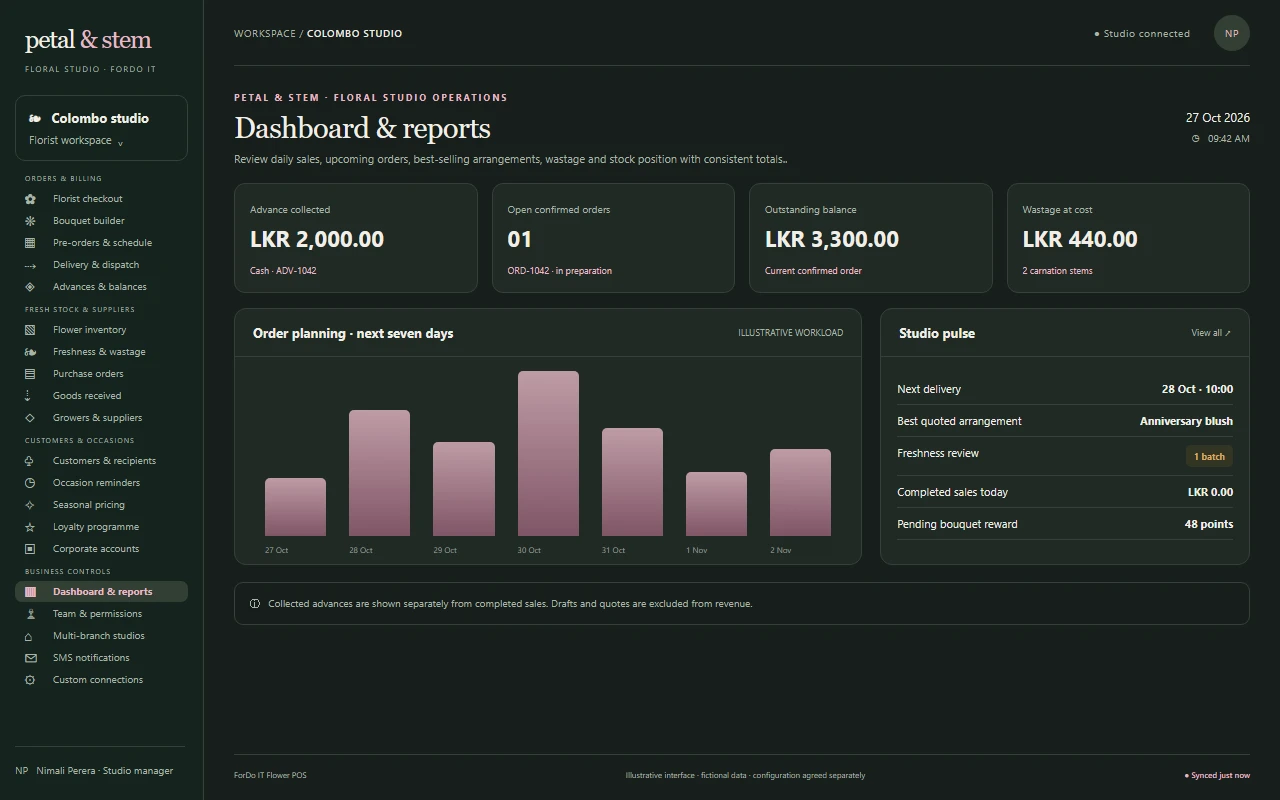Click the Seasonal pricing icon
Image resolution: width=1280 pixels, height=800 pixels.
[30, 505]
